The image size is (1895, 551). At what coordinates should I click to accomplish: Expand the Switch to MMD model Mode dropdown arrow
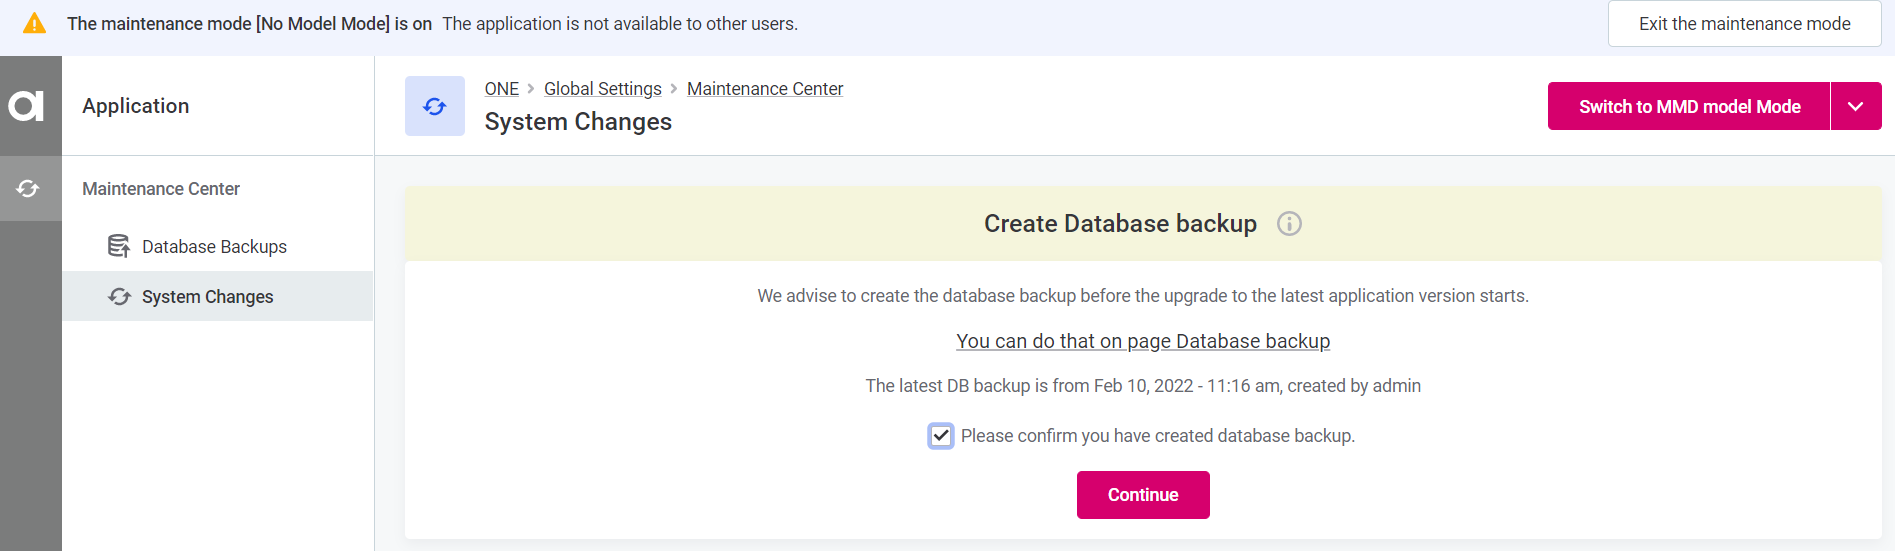pyautogui.click(x=1855, y=107)
